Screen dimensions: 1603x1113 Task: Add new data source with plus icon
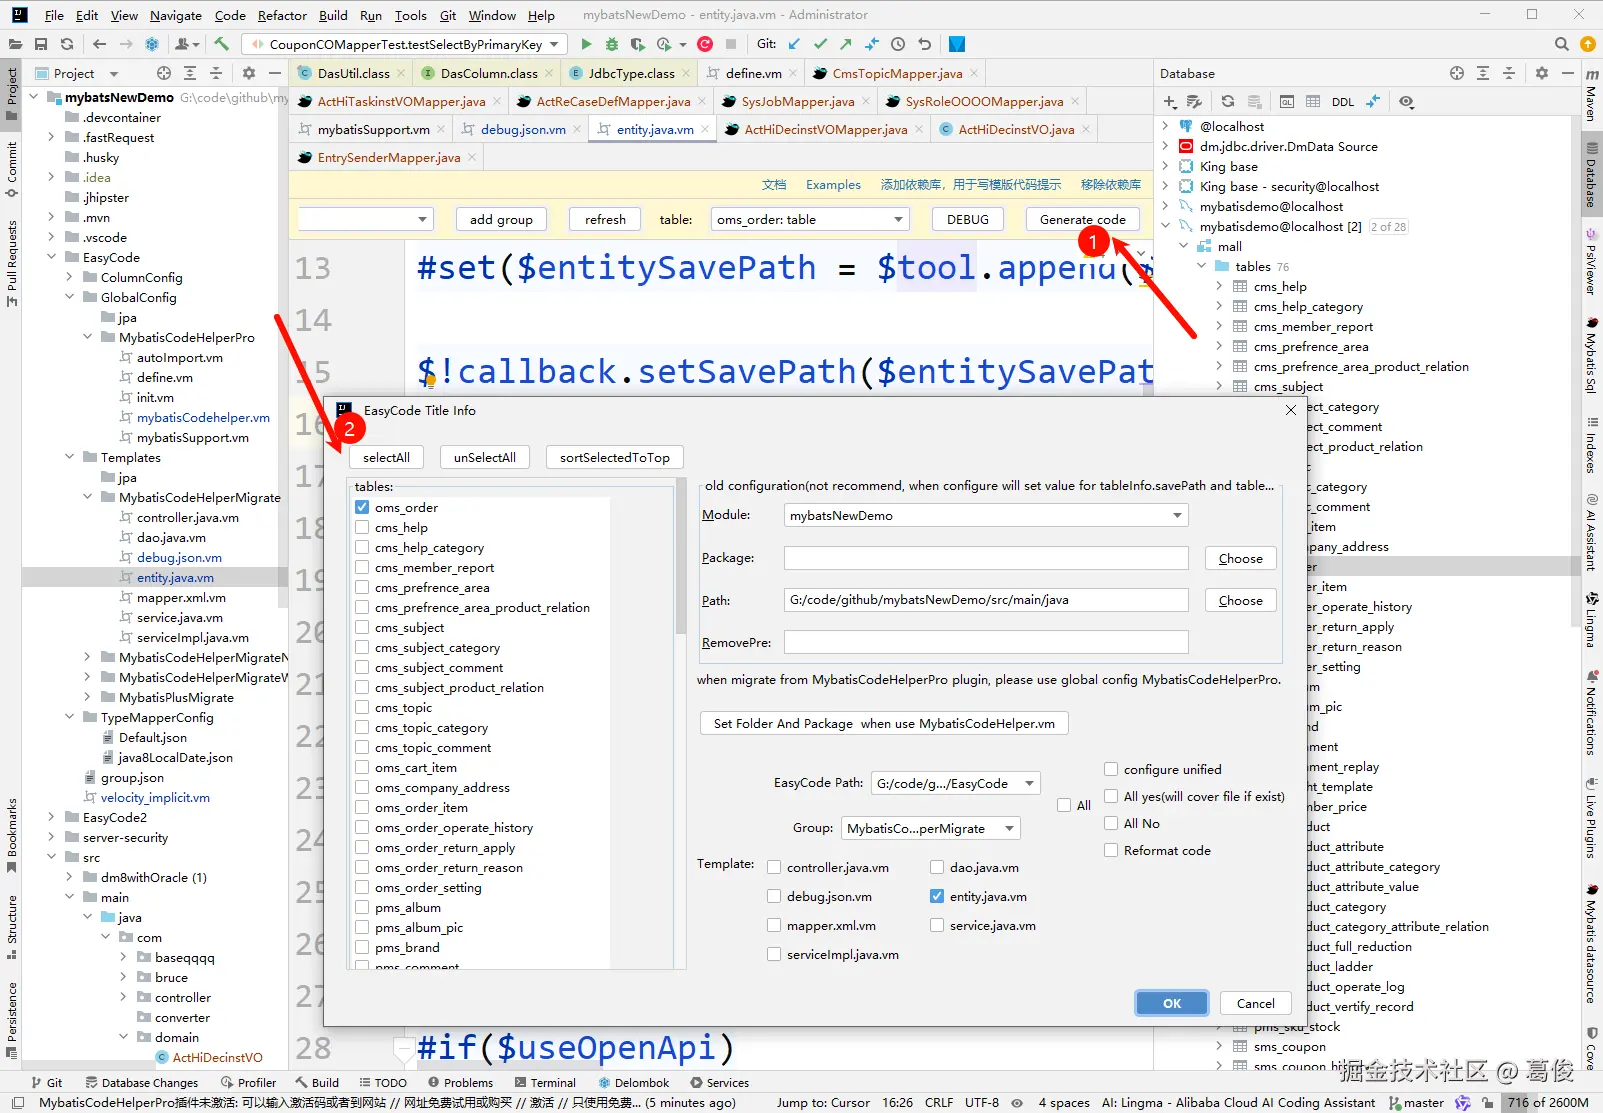[1168, 101]
